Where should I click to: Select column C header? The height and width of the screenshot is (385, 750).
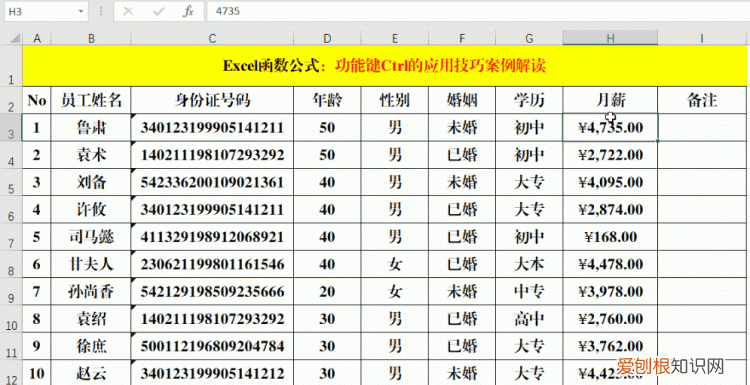pos(212,38)
